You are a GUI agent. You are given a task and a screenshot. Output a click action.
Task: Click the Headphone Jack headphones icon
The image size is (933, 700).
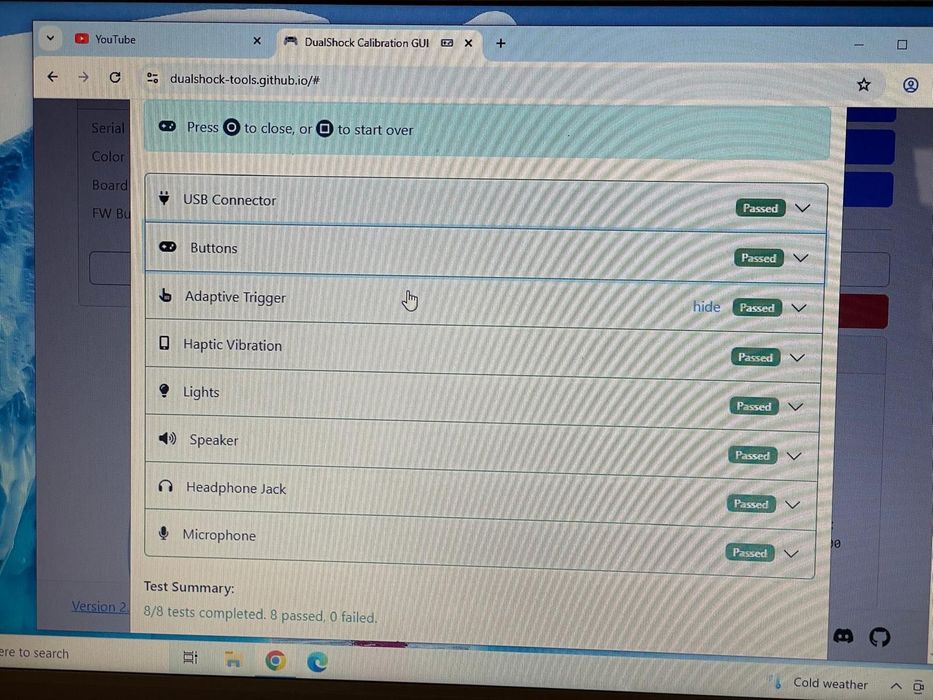click(x=165, y=486)
